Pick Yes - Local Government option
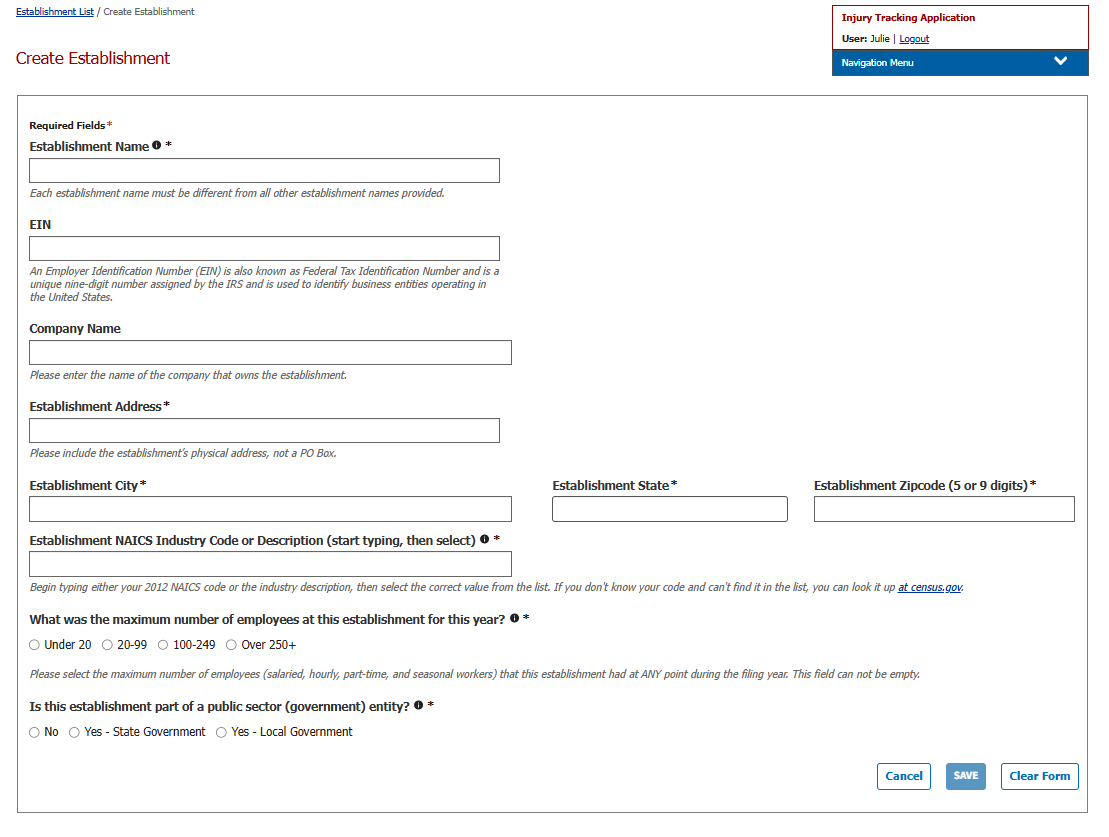Viewport: 1109px width, 837px height. (222, 732)
